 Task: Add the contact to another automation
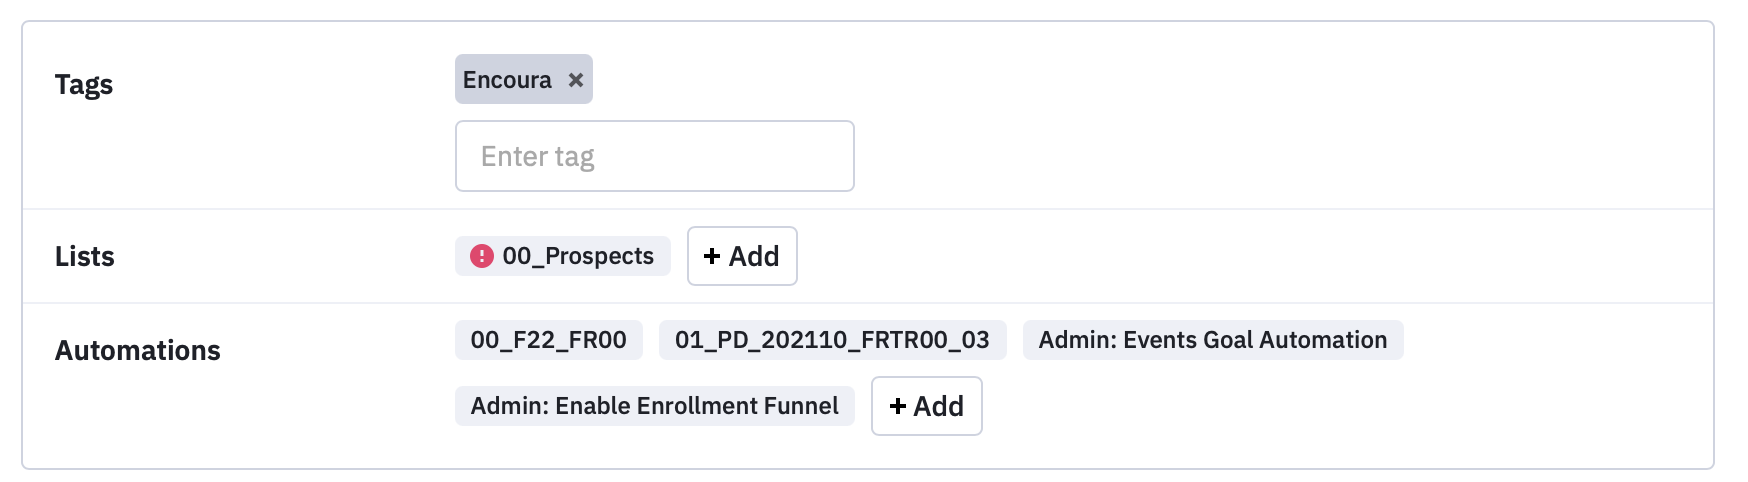click(927, 406)
